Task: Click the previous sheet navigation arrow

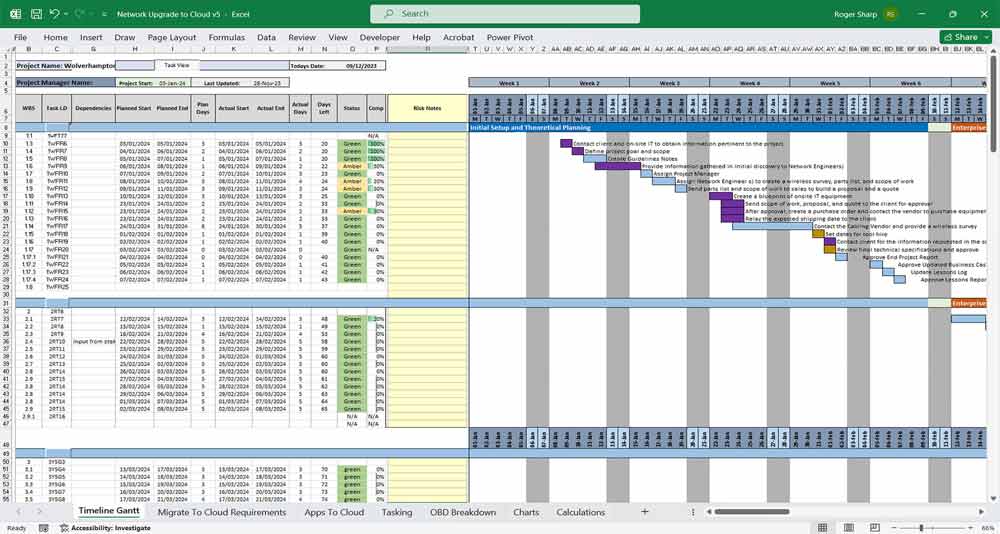Action: point(18,512)
